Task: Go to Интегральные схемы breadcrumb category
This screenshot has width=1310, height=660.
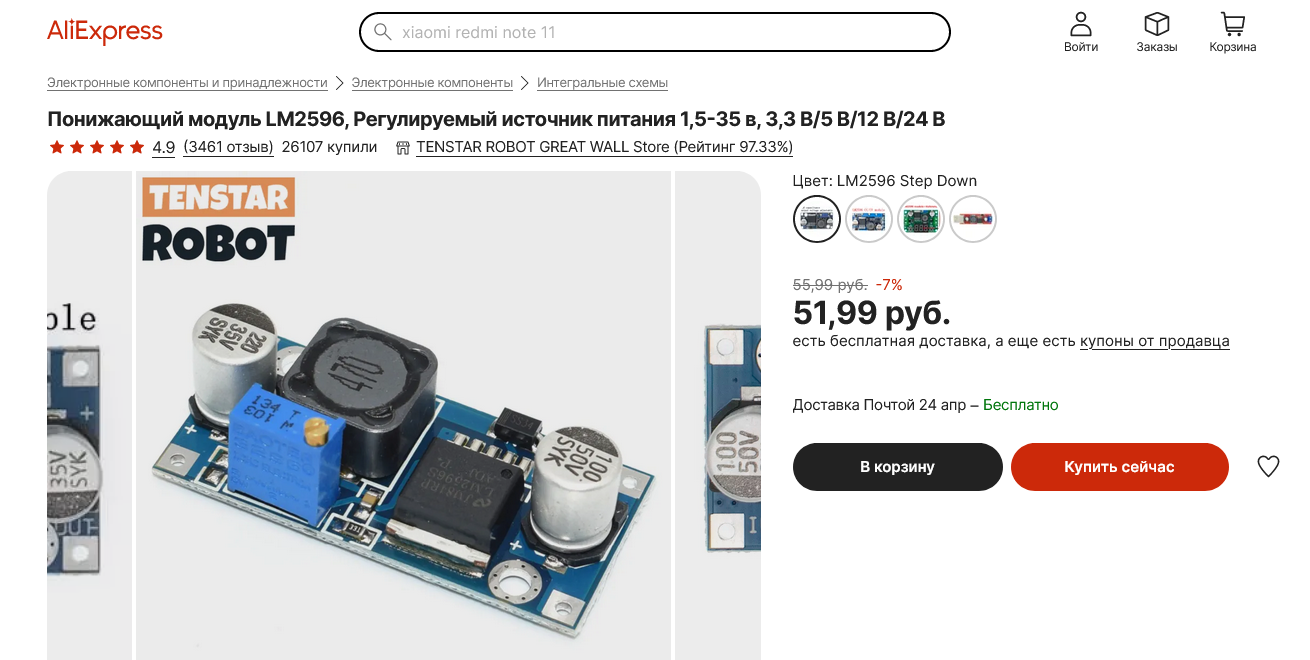Action: coord(602,83)
